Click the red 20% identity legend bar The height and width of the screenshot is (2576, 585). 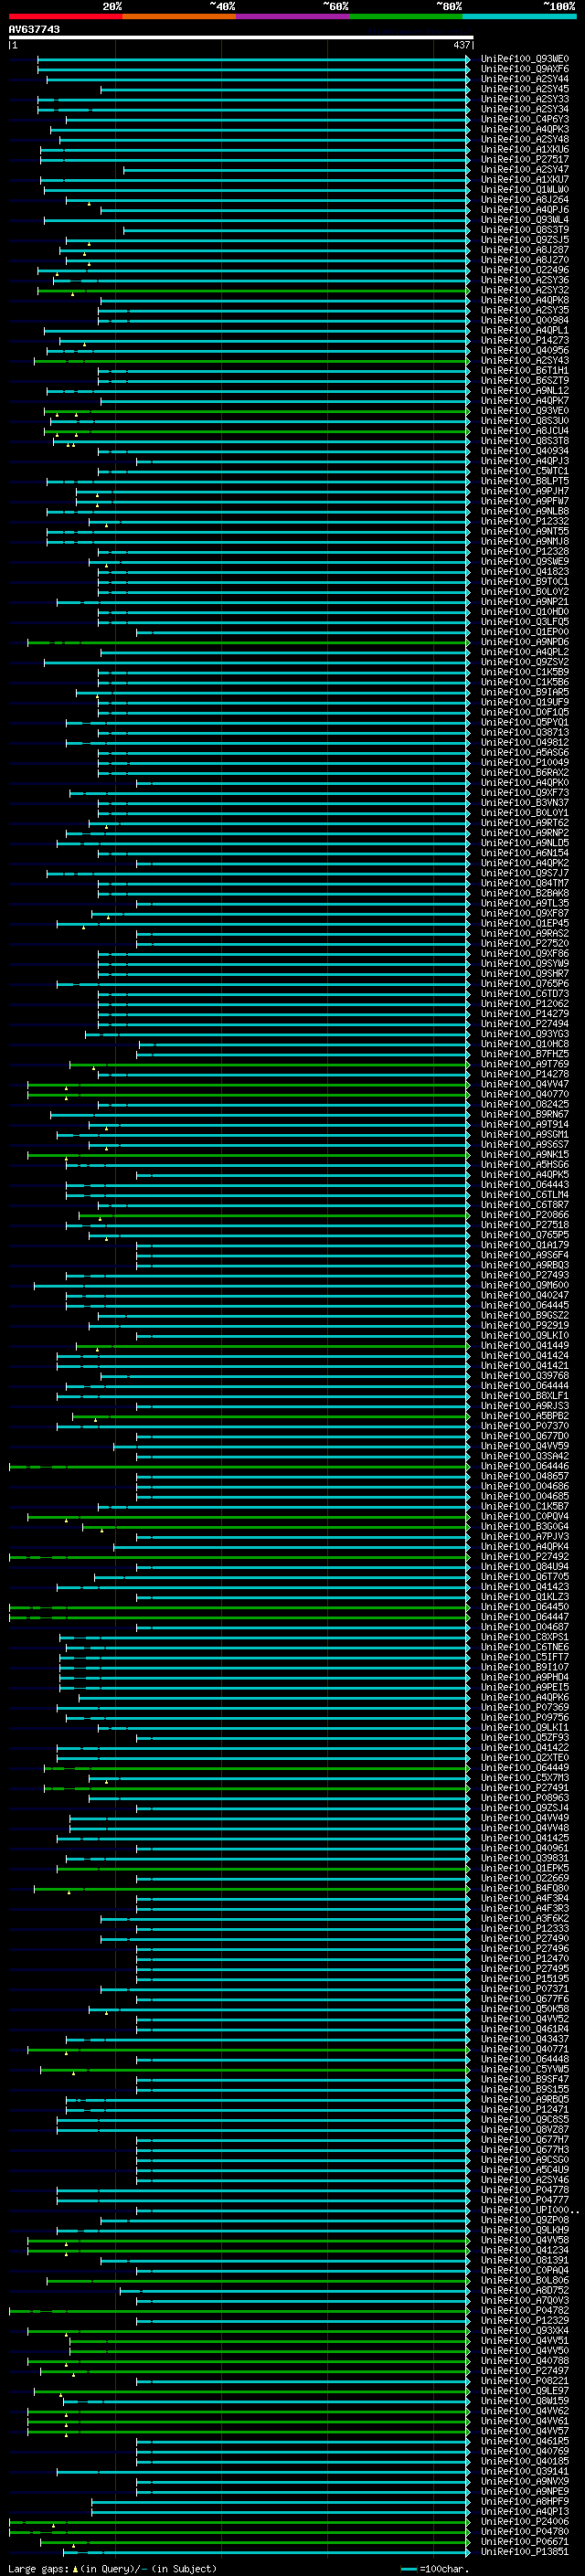[65, 16]
